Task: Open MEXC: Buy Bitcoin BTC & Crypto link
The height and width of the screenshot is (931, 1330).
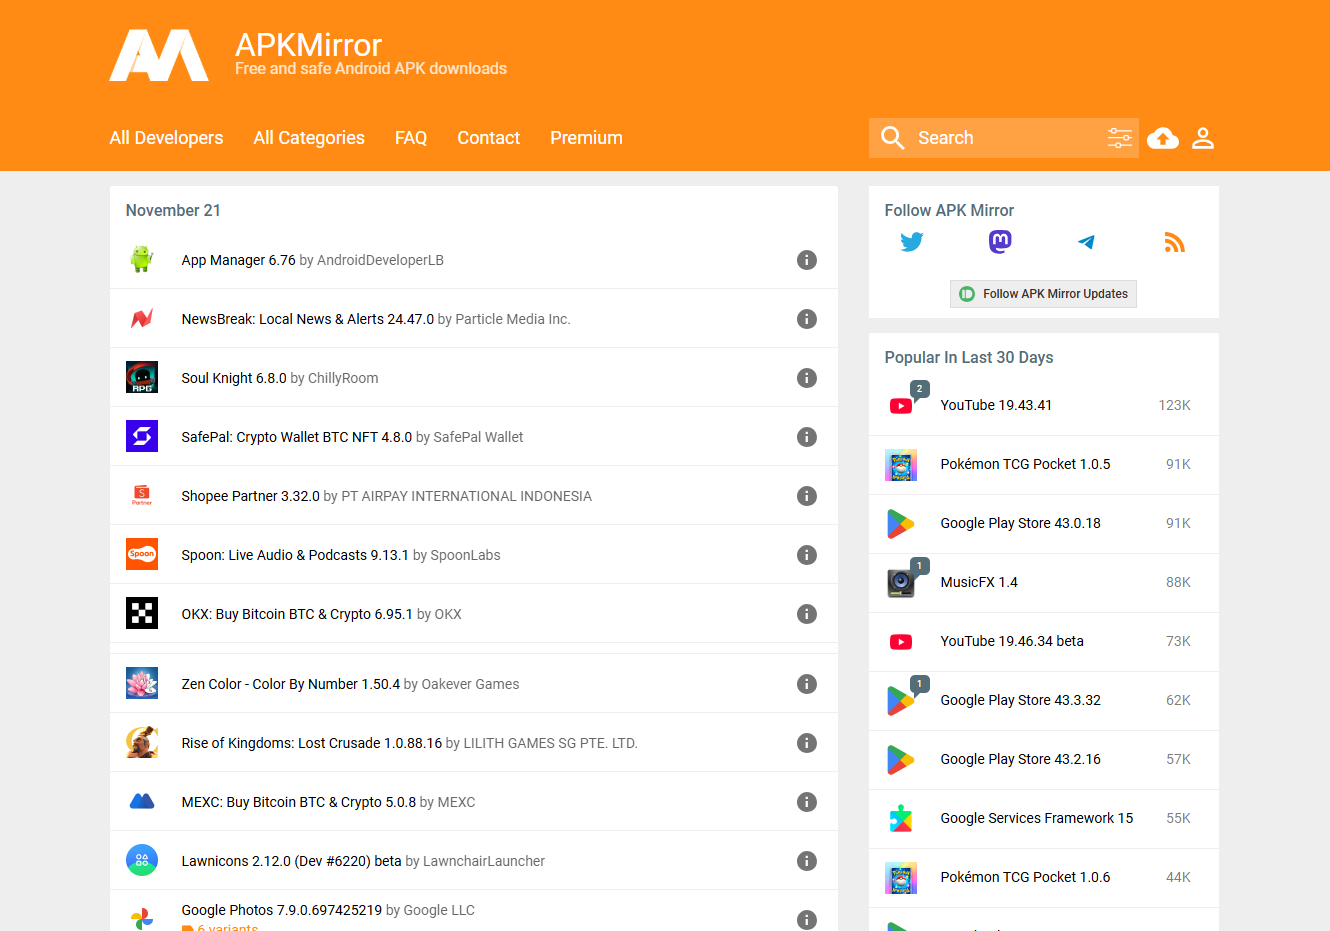Action: click(x=299, y=802)
